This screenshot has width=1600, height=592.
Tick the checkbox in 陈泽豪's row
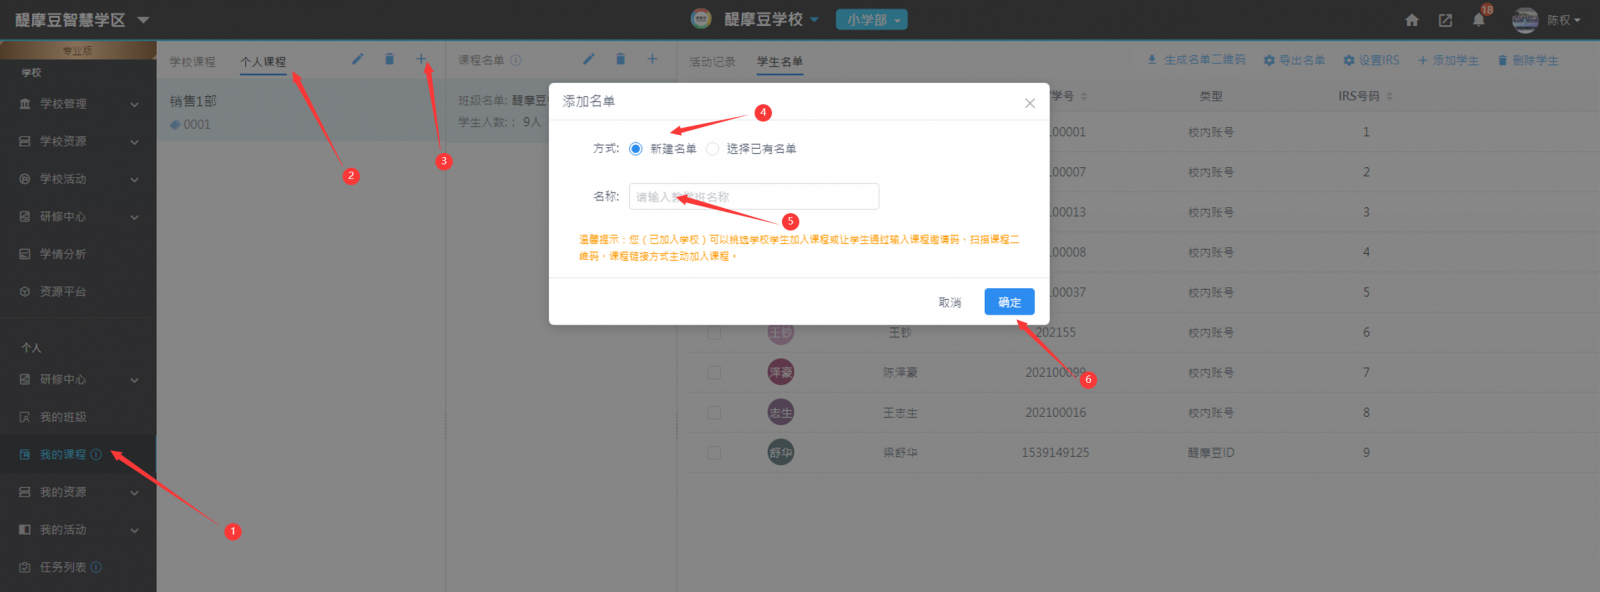pos(714,372)
